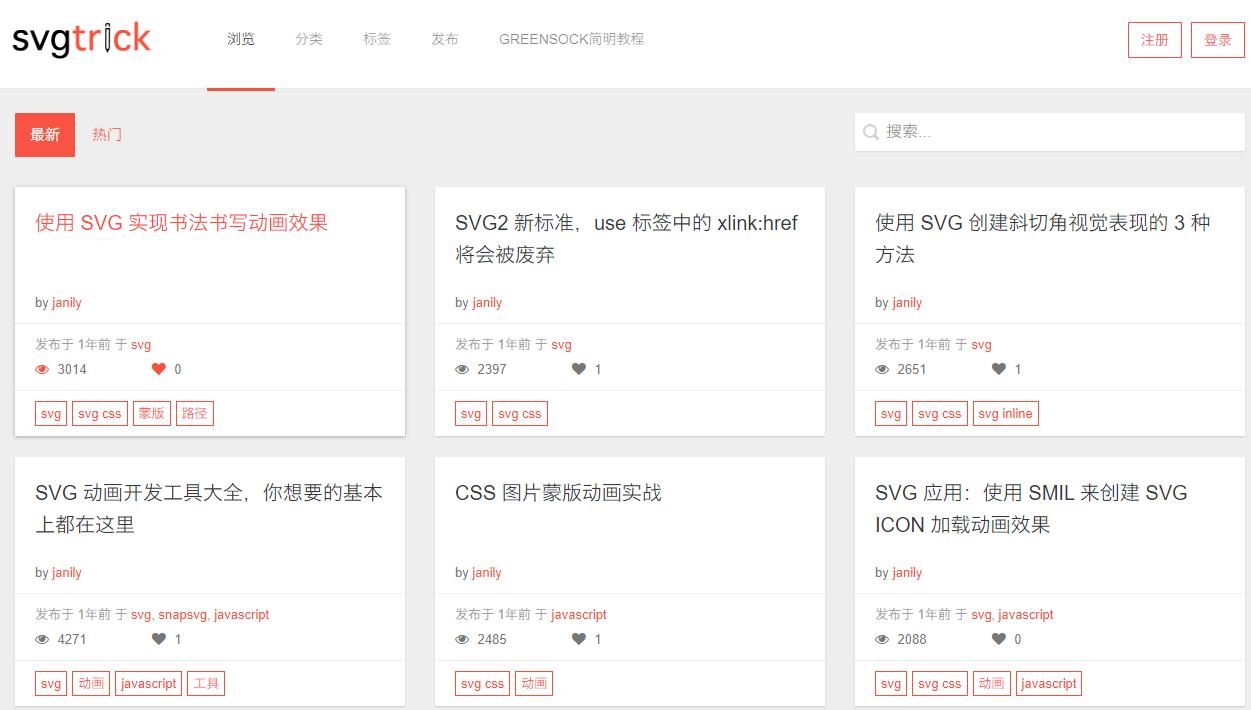Click javascript category on CSS 图片蒙版 card

[579, 615]
